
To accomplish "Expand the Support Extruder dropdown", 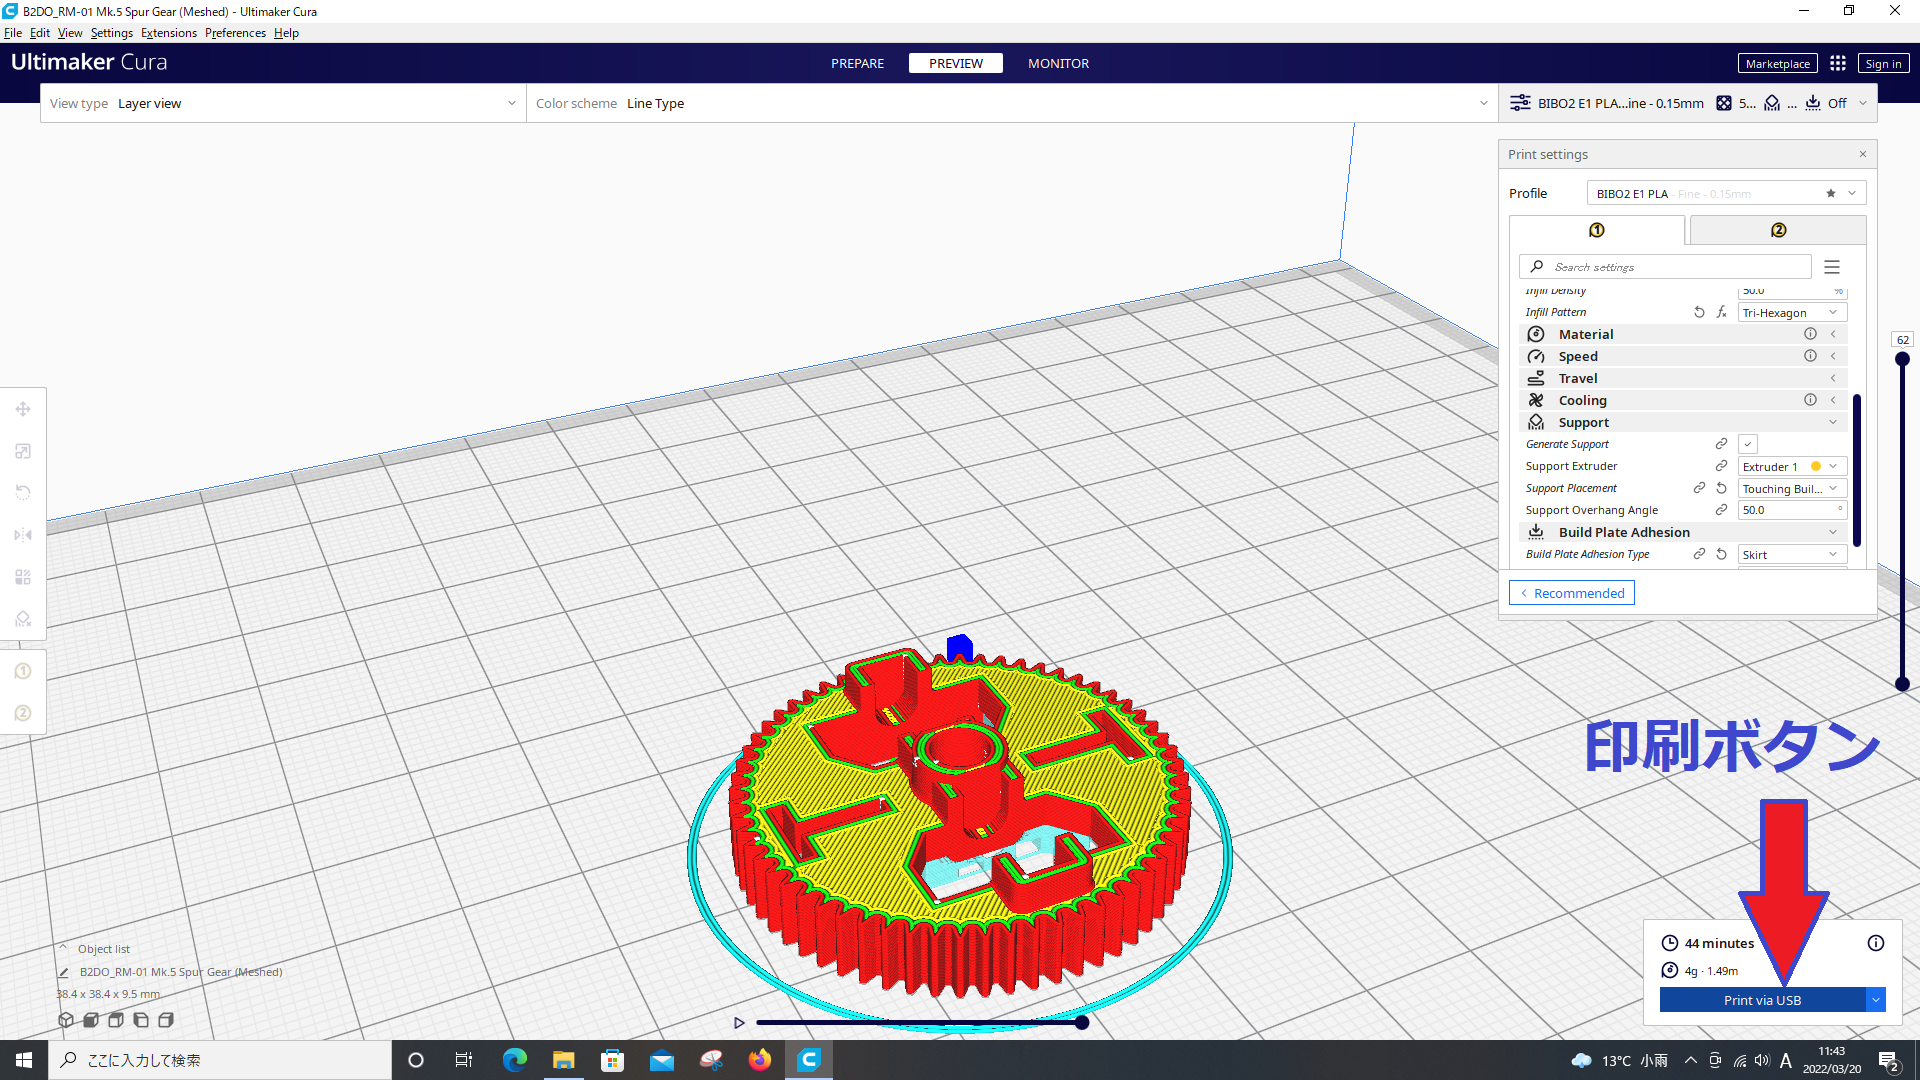I will point(1833,465).
